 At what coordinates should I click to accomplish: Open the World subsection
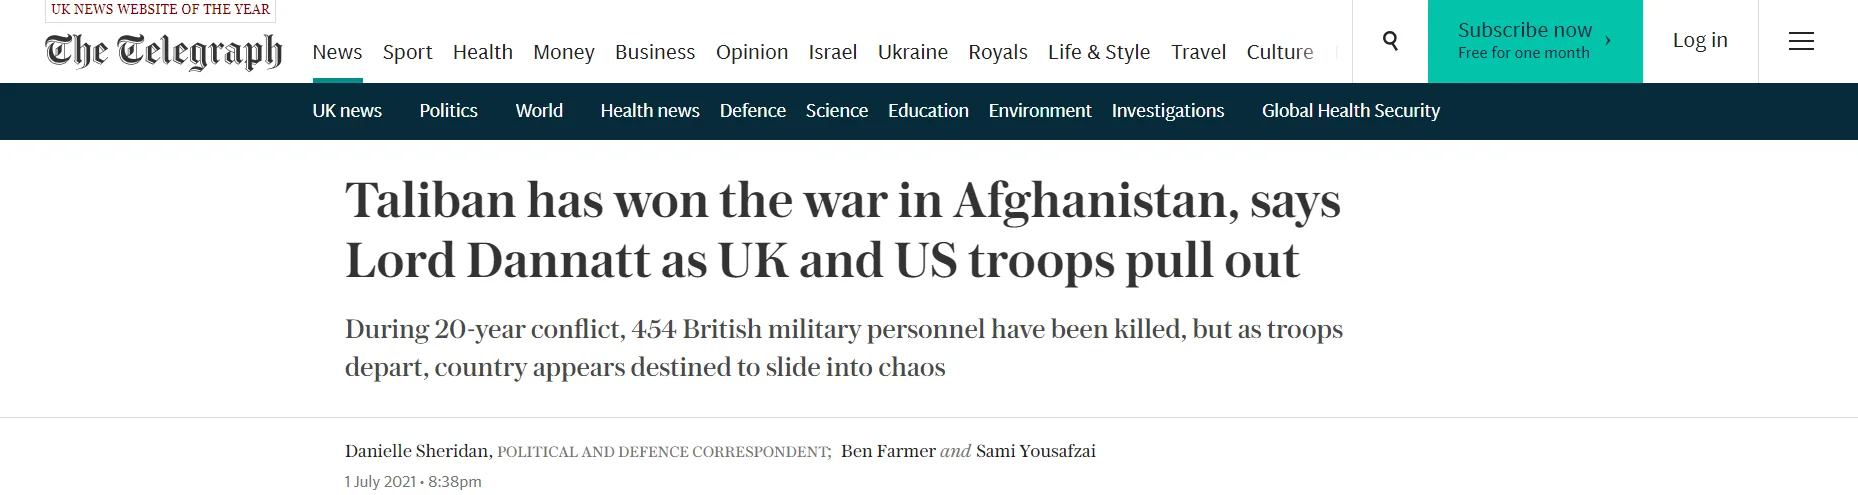539,111
